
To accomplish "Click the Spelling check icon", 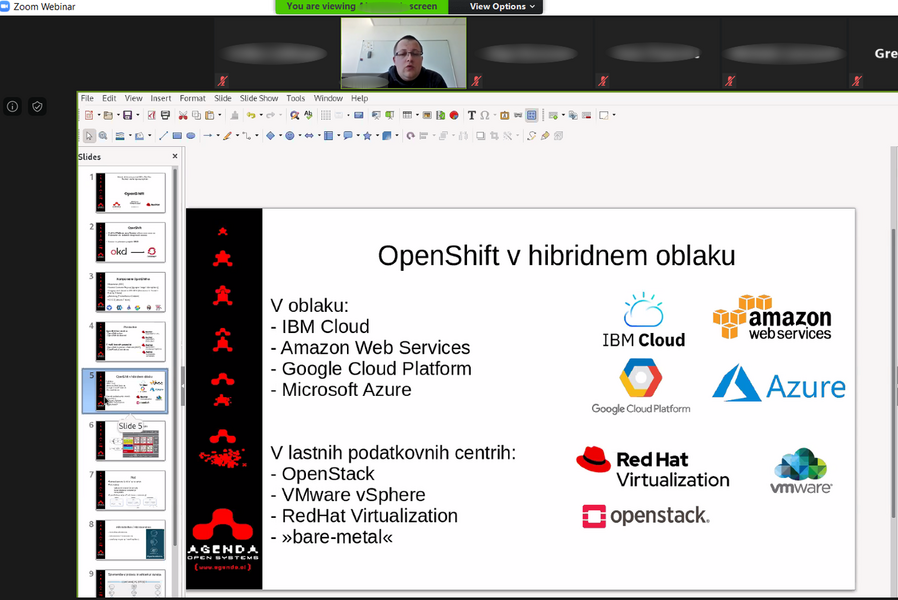I will (x=308, y=115).
